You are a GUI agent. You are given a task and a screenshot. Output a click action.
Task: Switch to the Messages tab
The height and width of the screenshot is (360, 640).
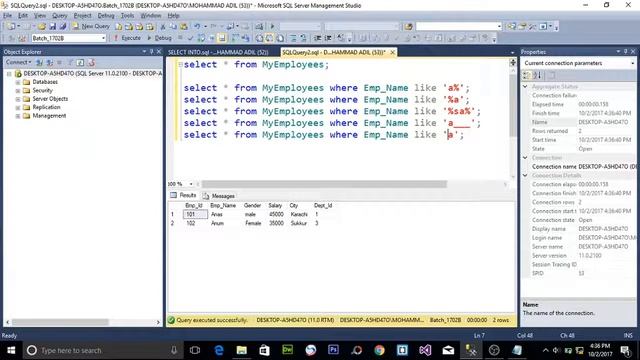point(219,196)
